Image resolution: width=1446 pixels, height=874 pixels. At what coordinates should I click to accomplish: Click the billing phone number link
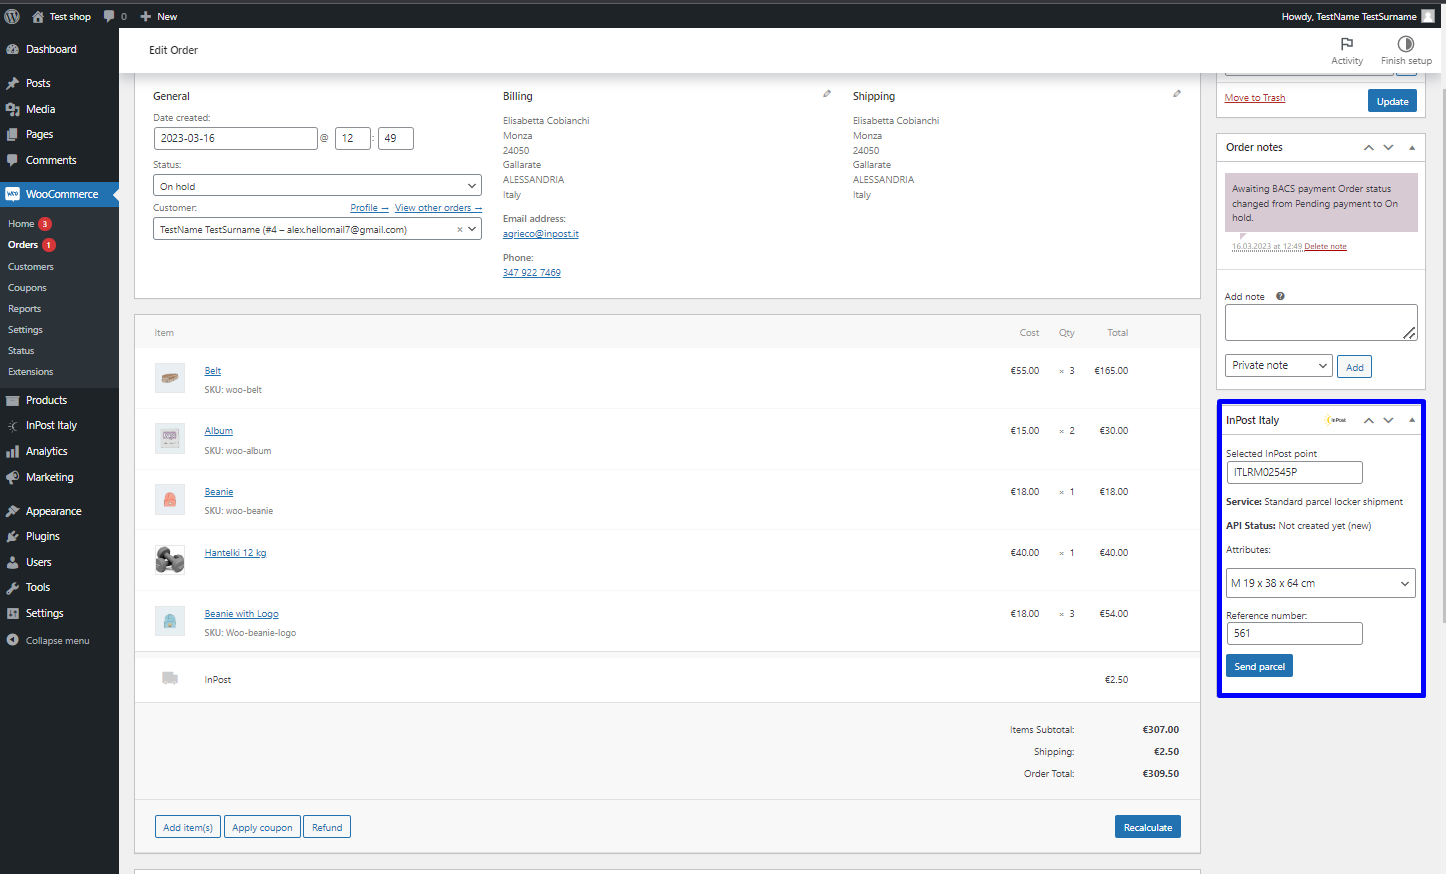[x=532, y=273]
